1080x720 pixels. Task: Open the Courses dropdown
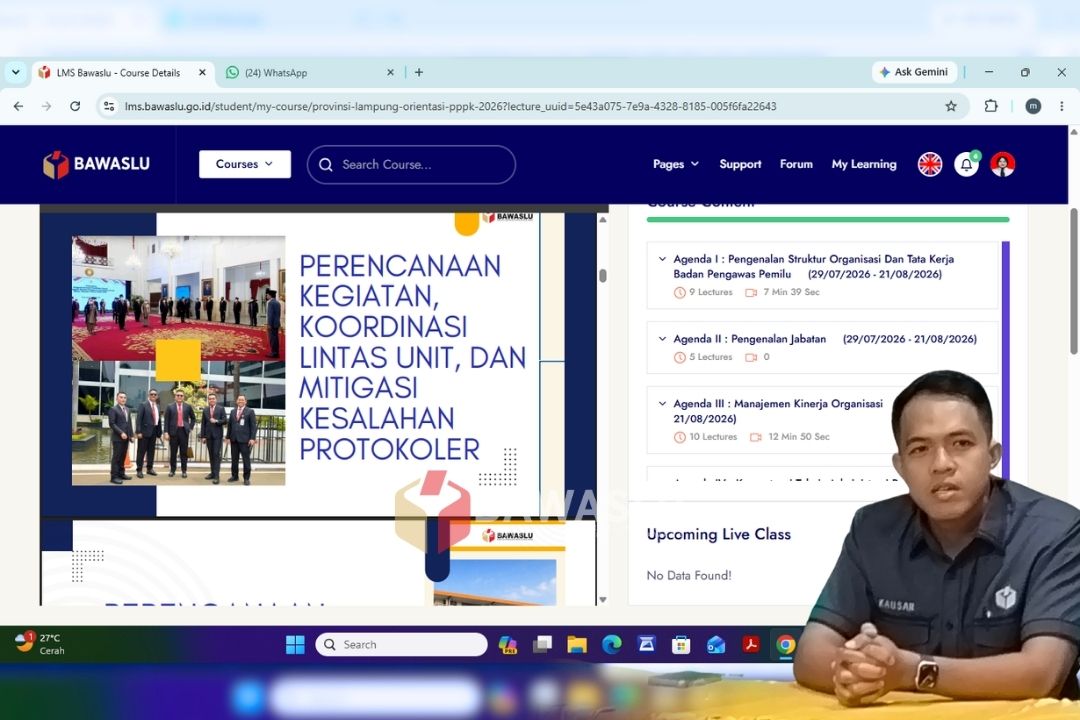(x=245, y=164)
